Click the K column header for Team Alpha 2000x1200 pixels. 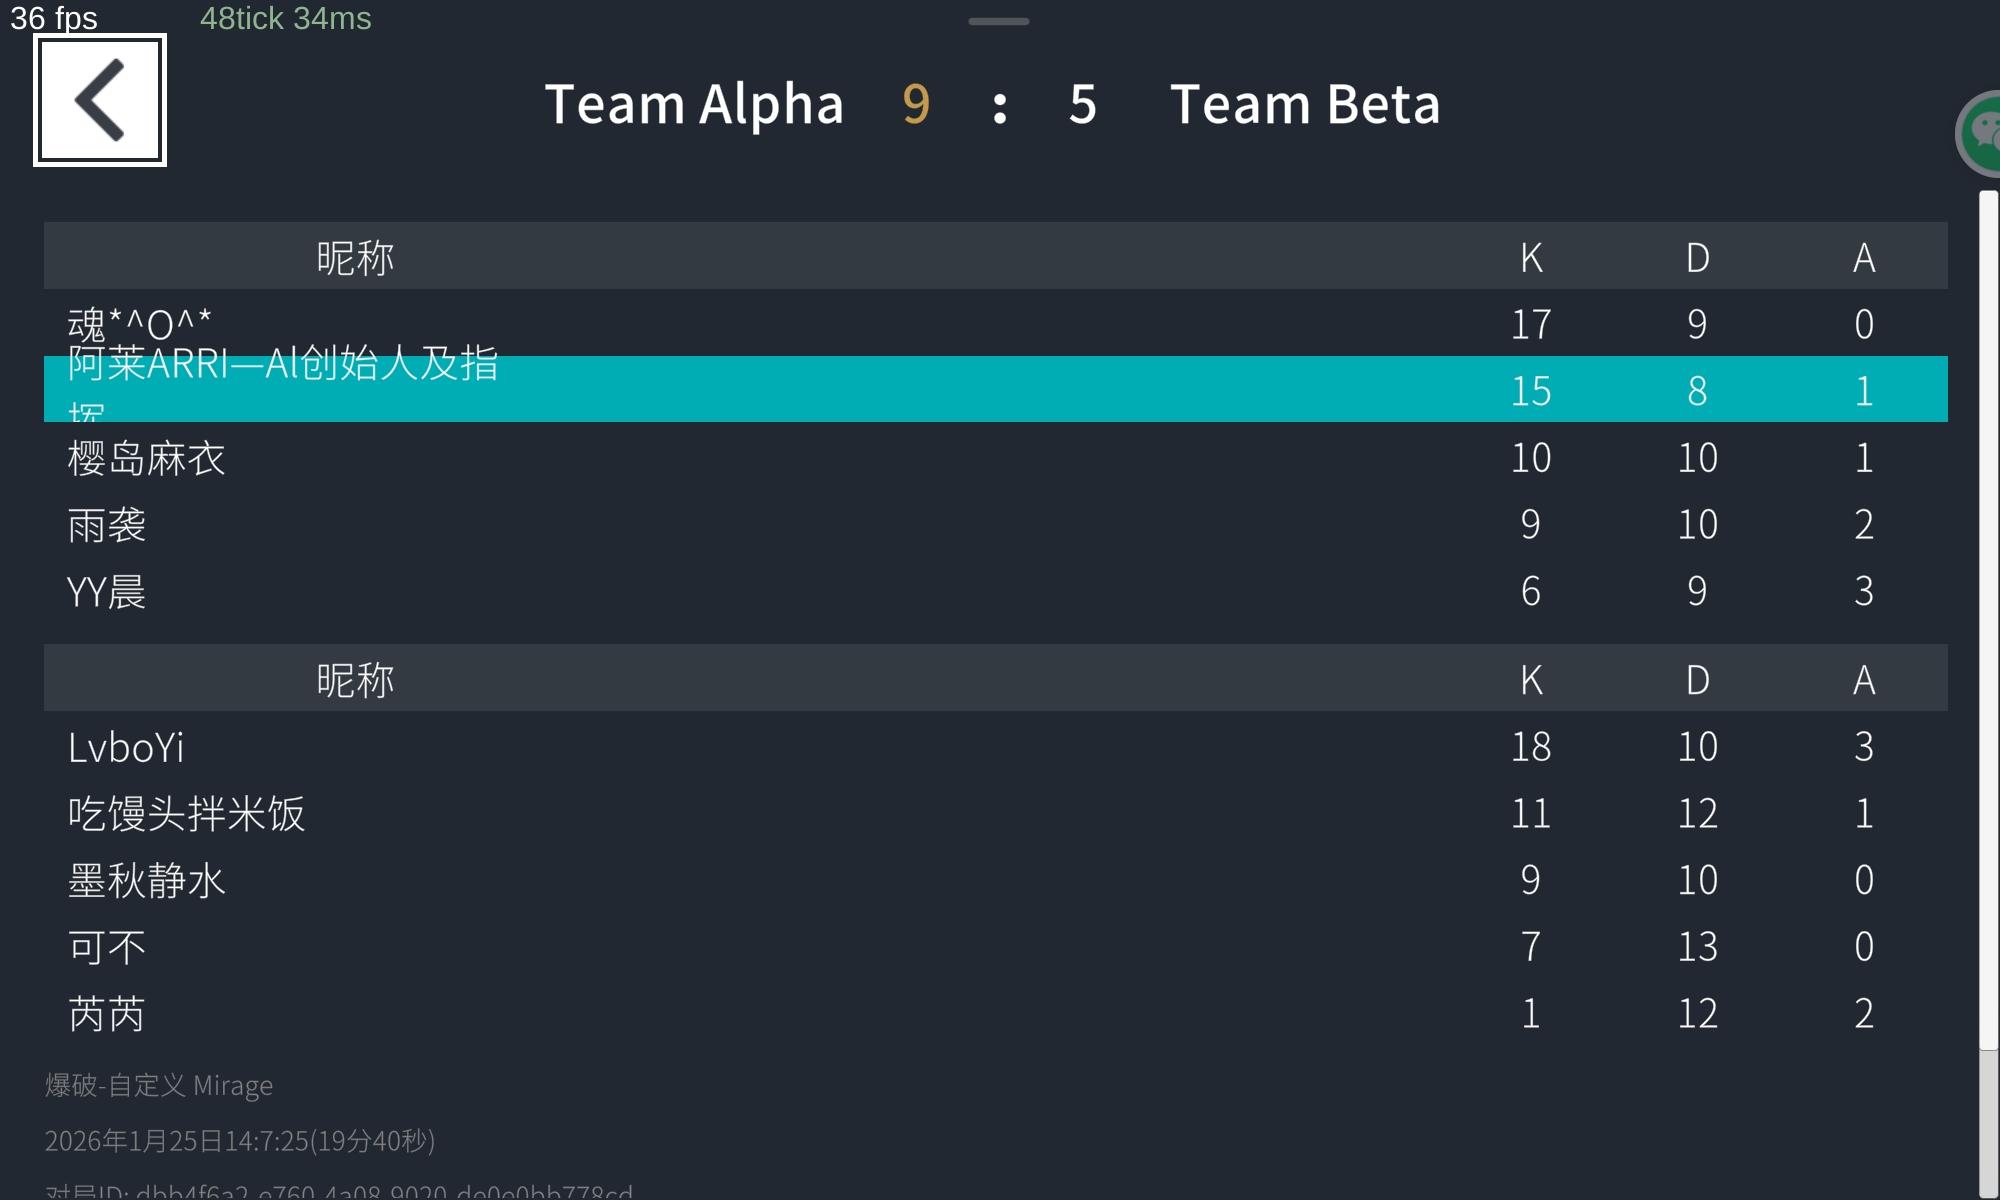tap(1531, 257)
